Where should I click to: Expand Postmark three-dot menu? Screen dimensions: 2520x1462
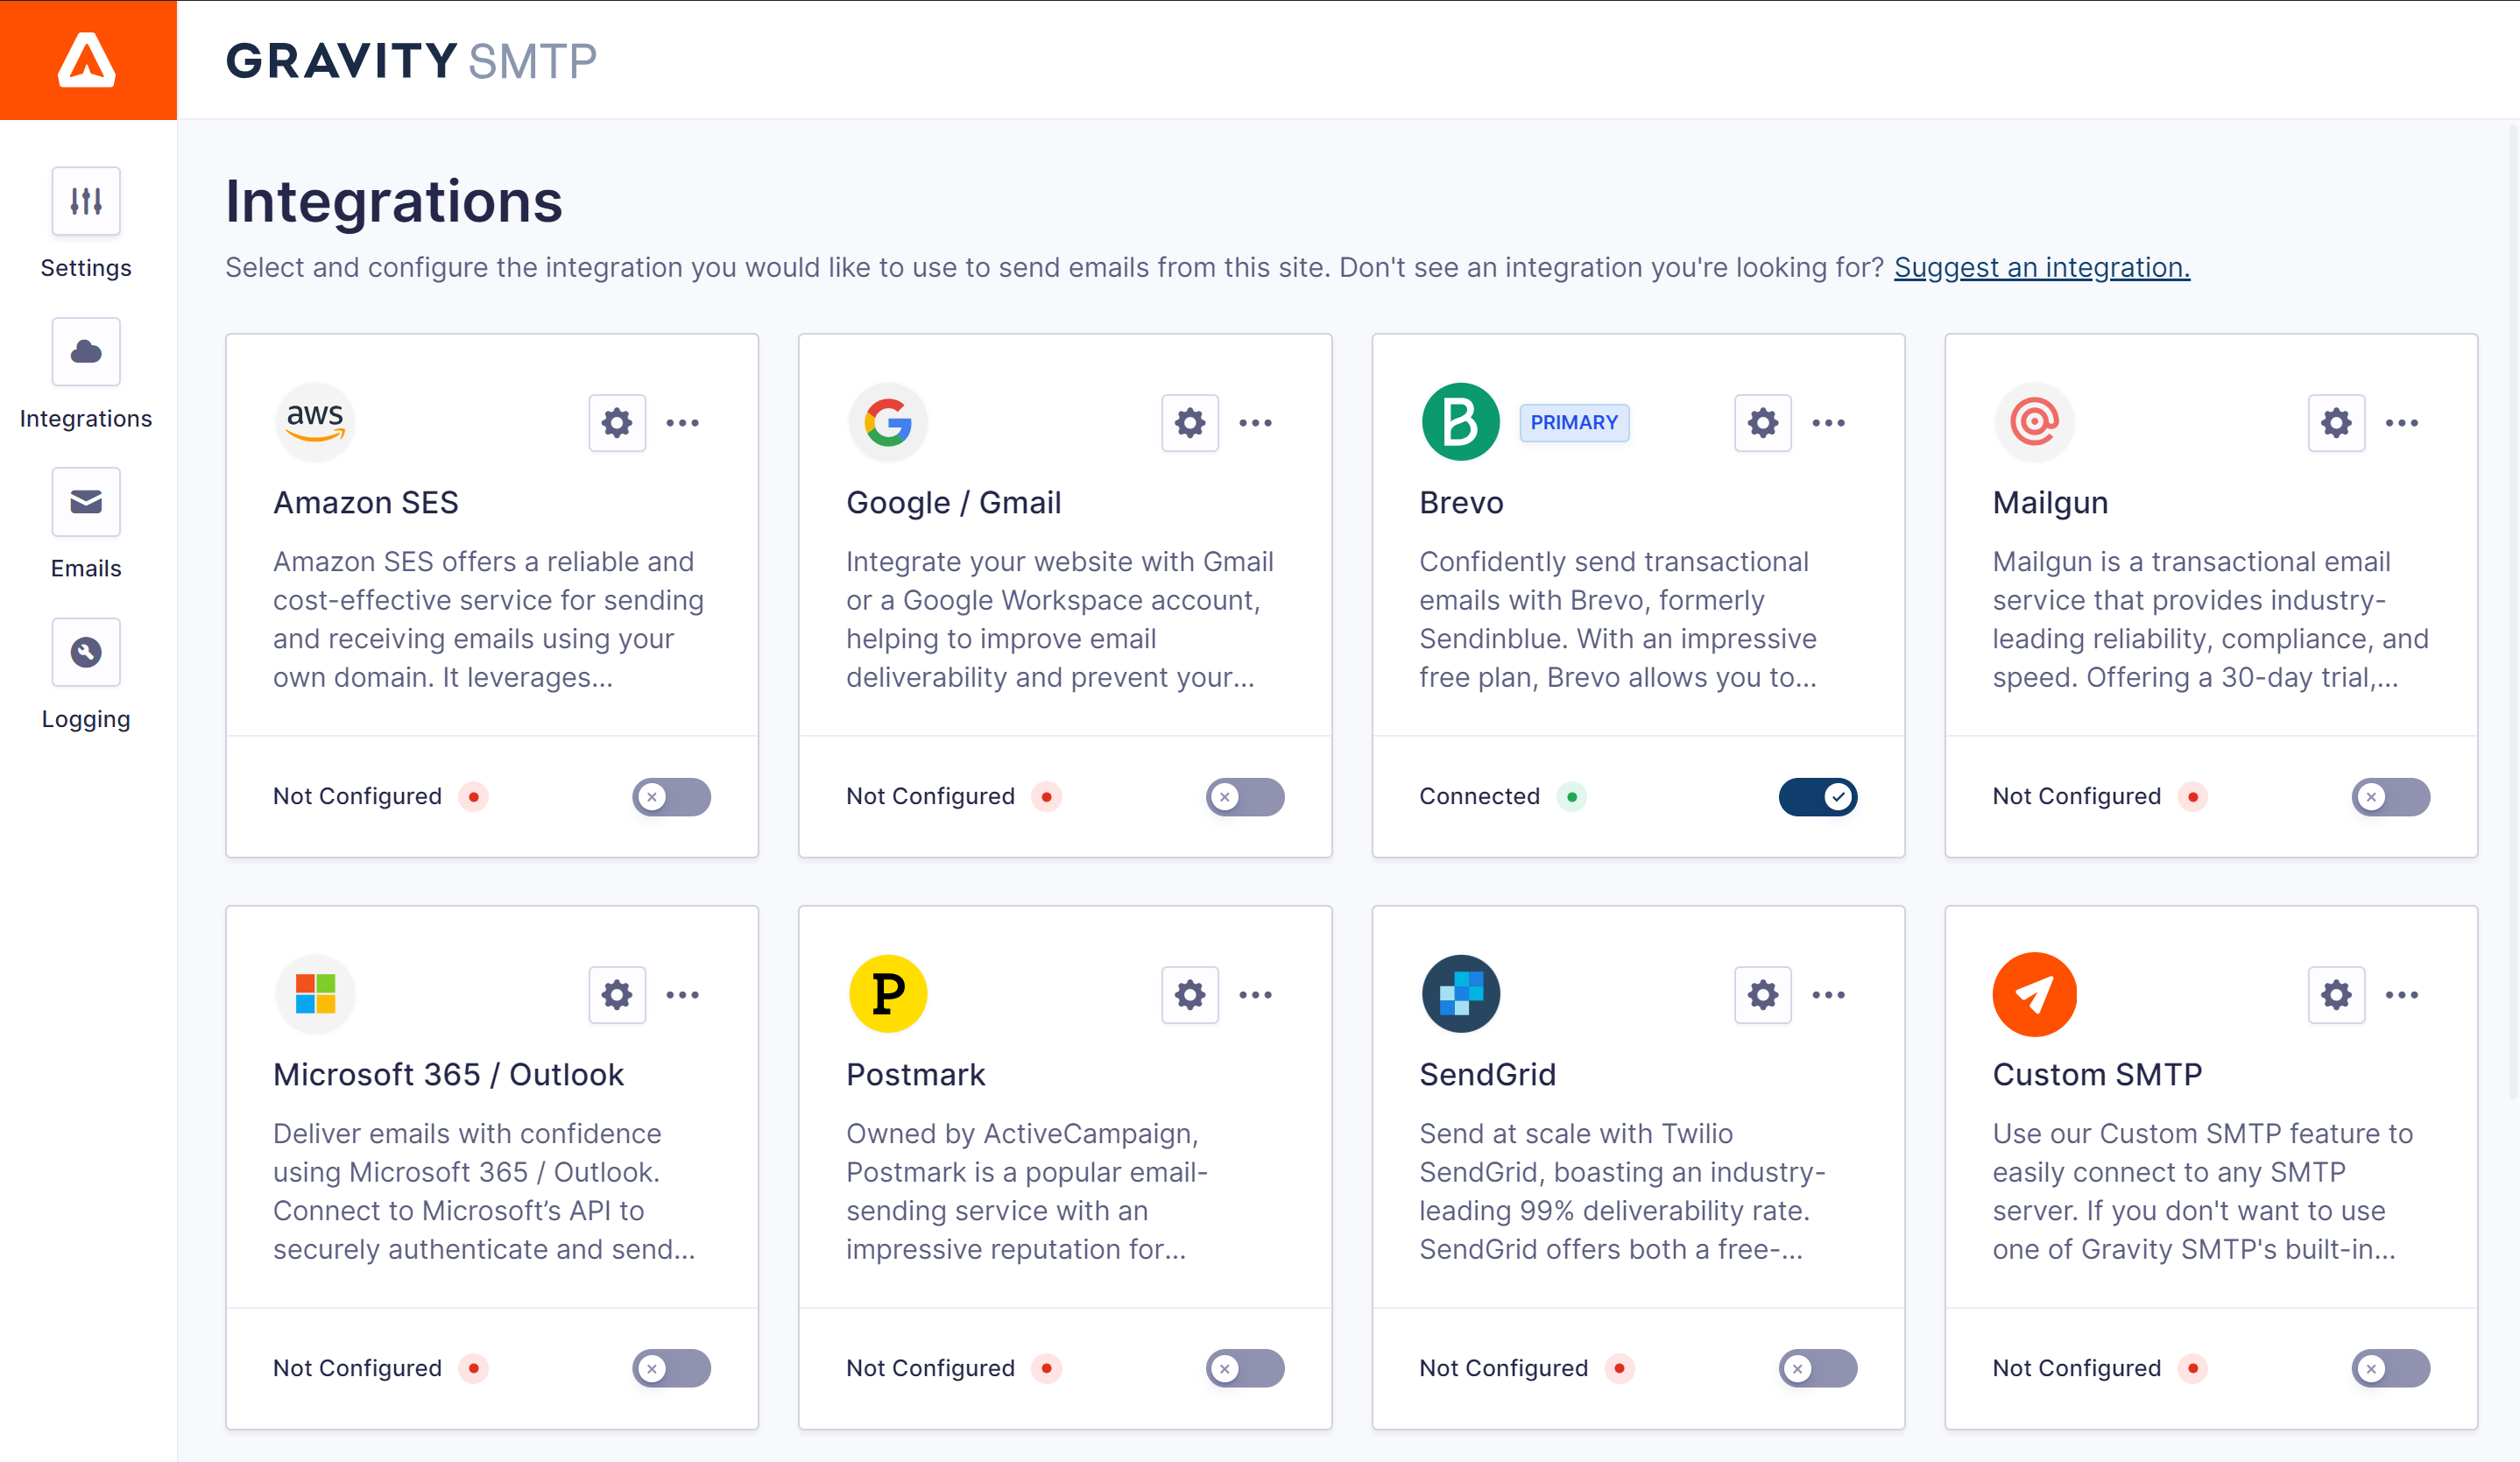pyautogui.click(x=1256, y=995)
